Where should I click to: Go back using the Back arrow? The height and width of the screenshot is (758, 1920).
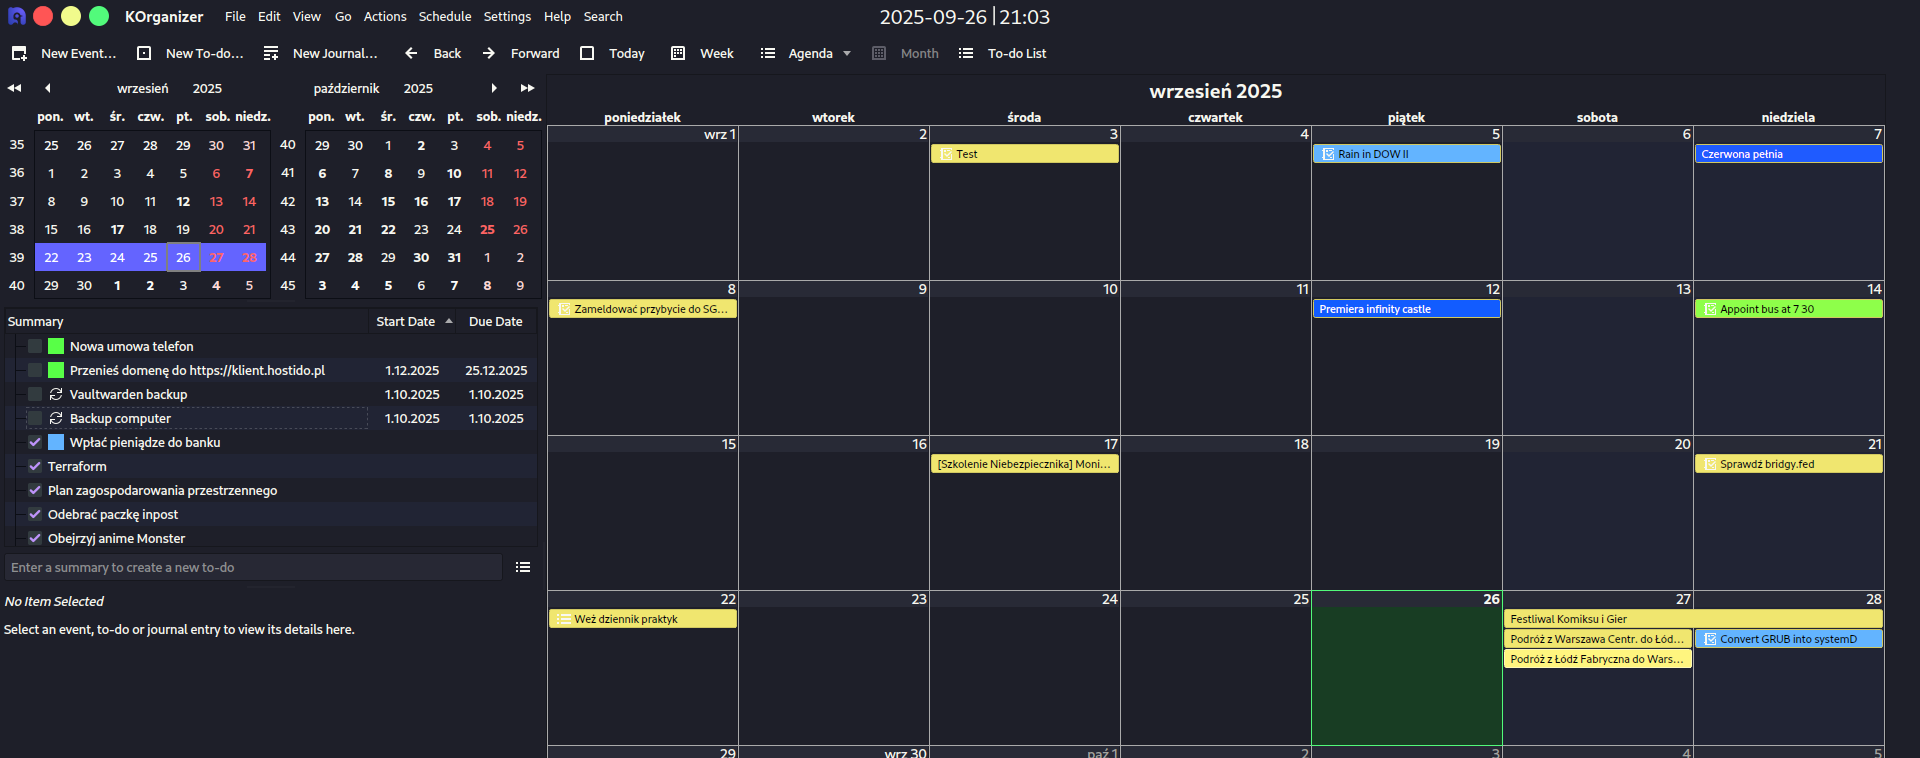(411, 54)
